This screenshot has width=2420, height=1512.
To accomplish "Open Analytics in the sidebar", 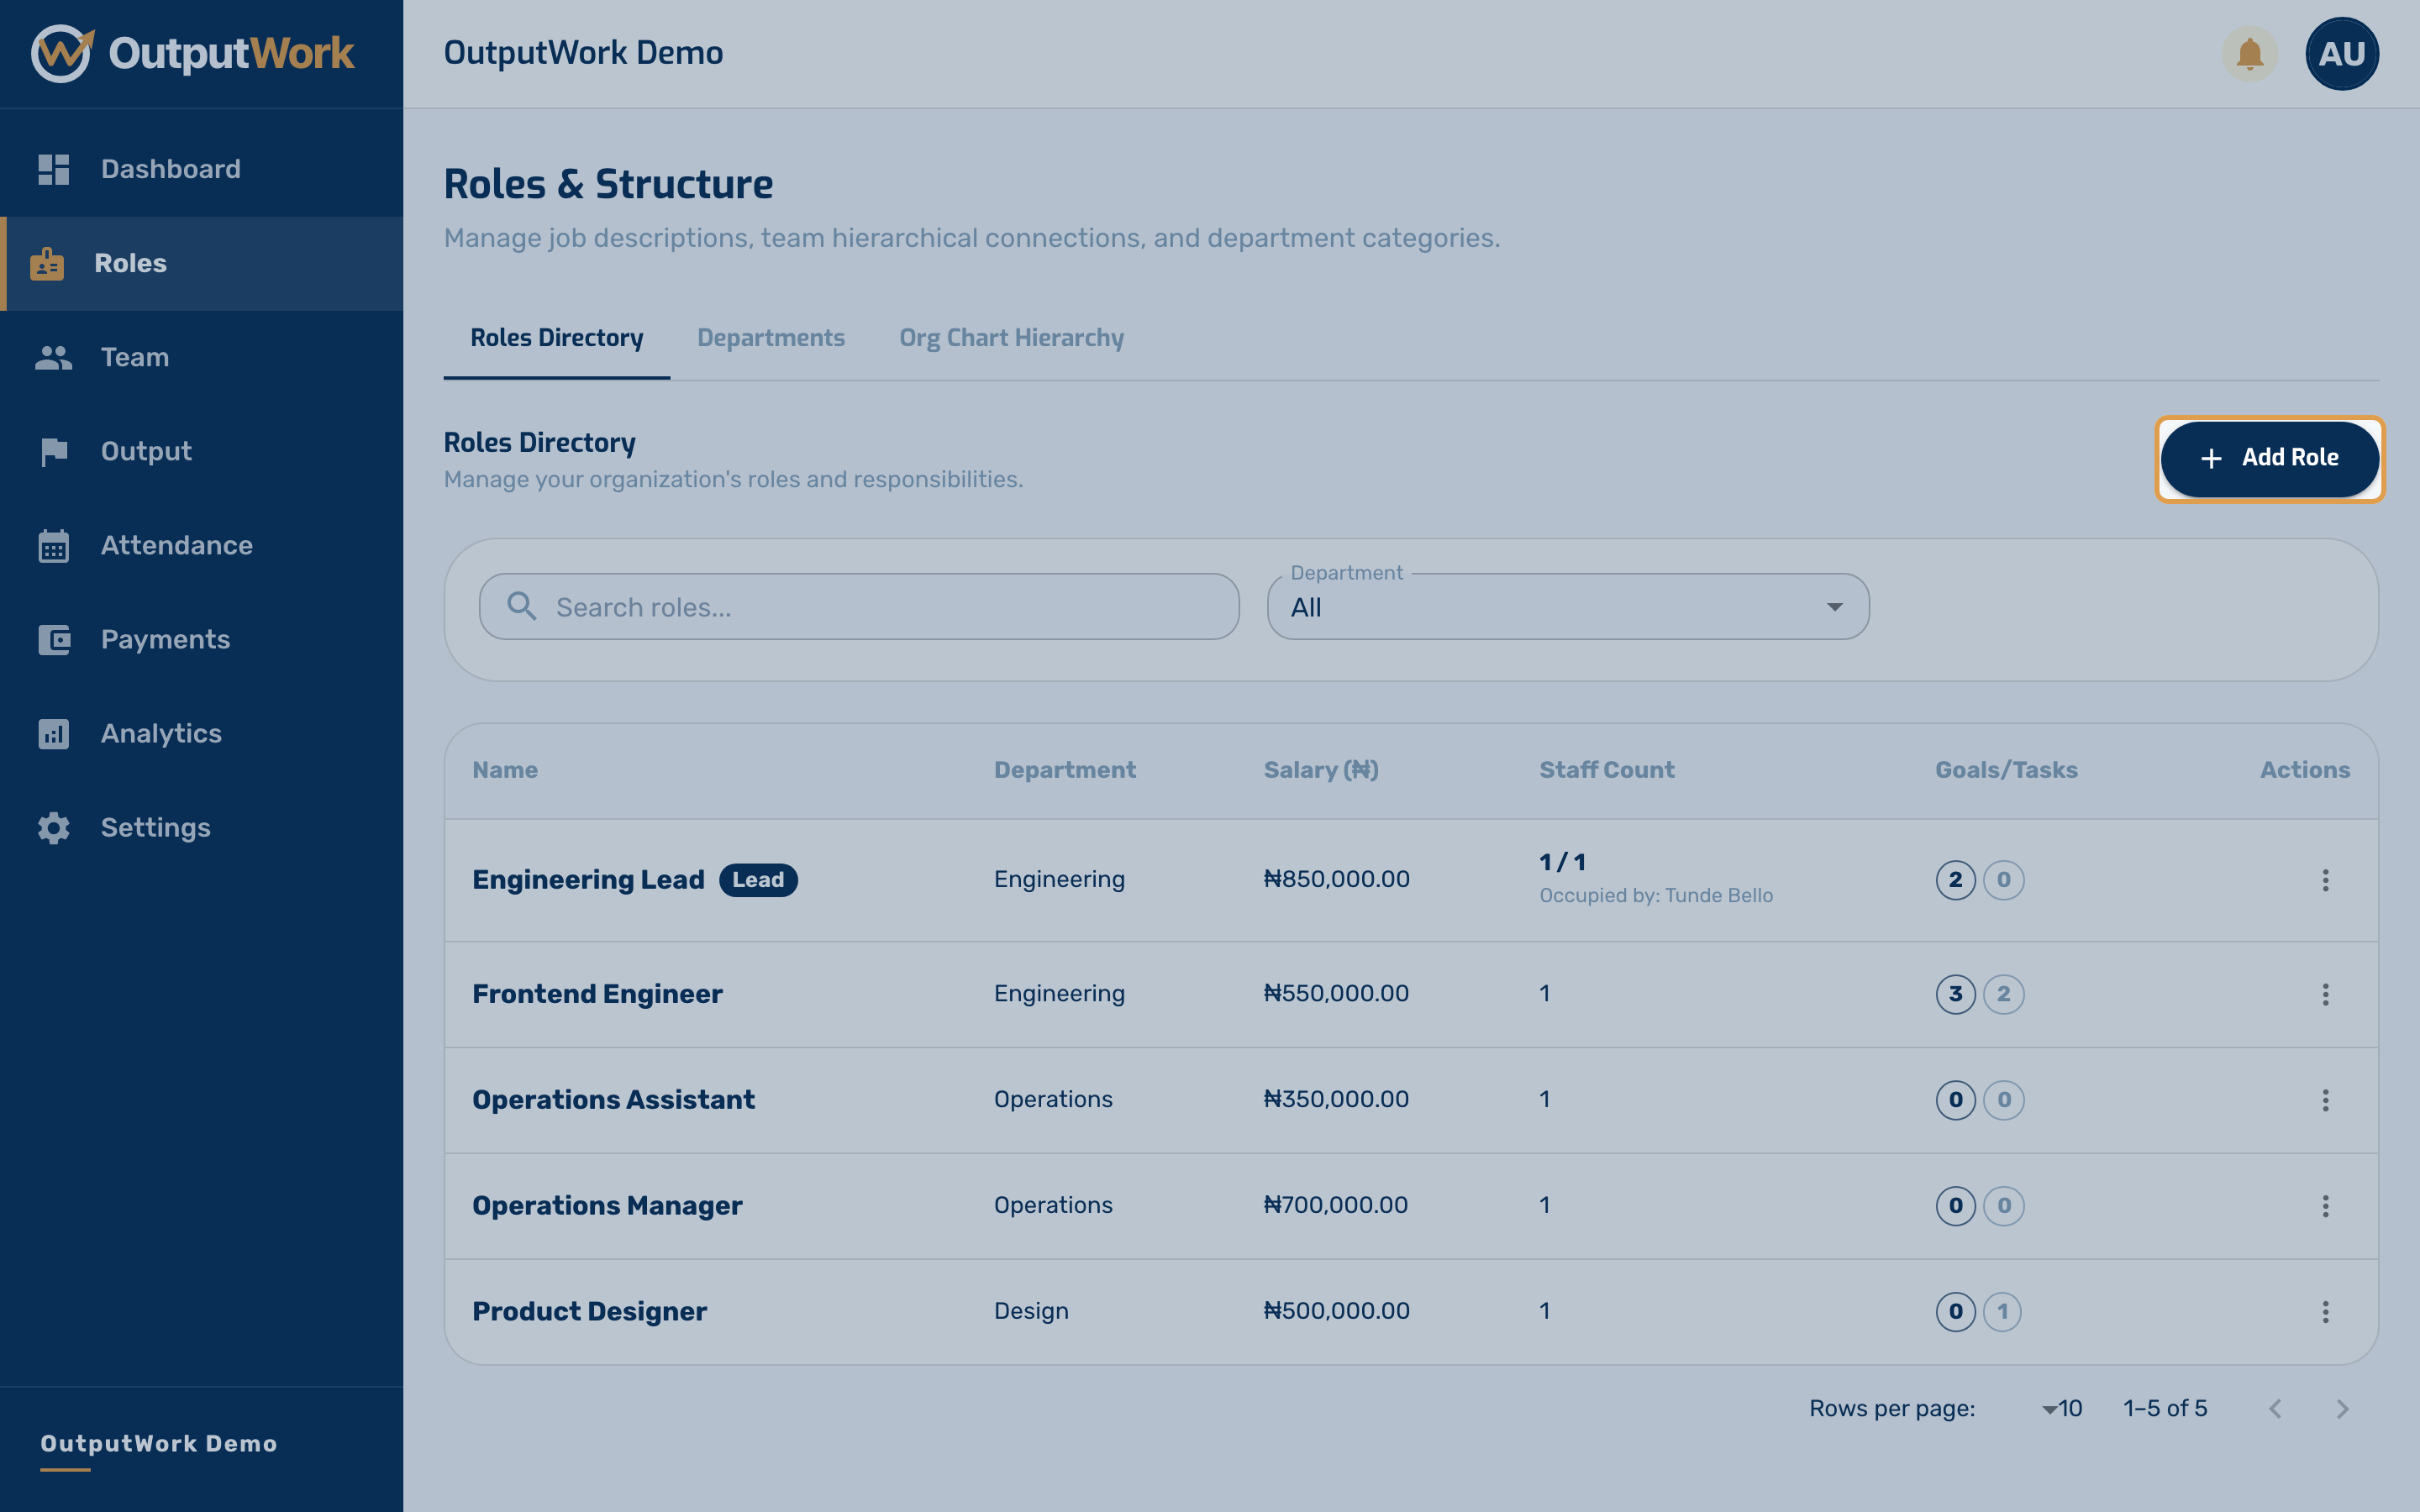I will (x=202, y=734).
